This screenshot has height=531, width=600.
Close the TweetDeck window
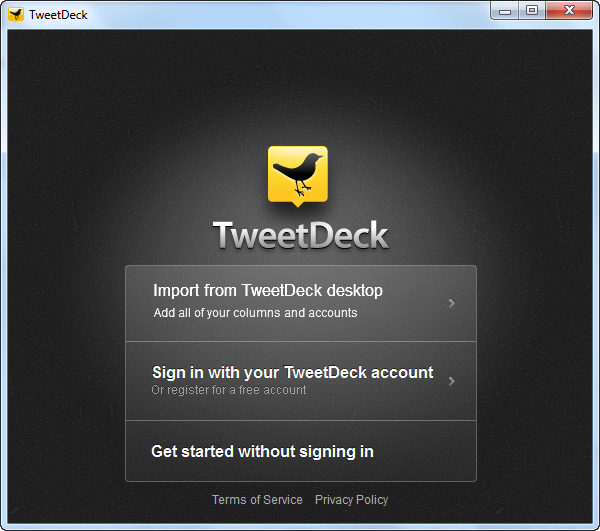click(569, 10)
